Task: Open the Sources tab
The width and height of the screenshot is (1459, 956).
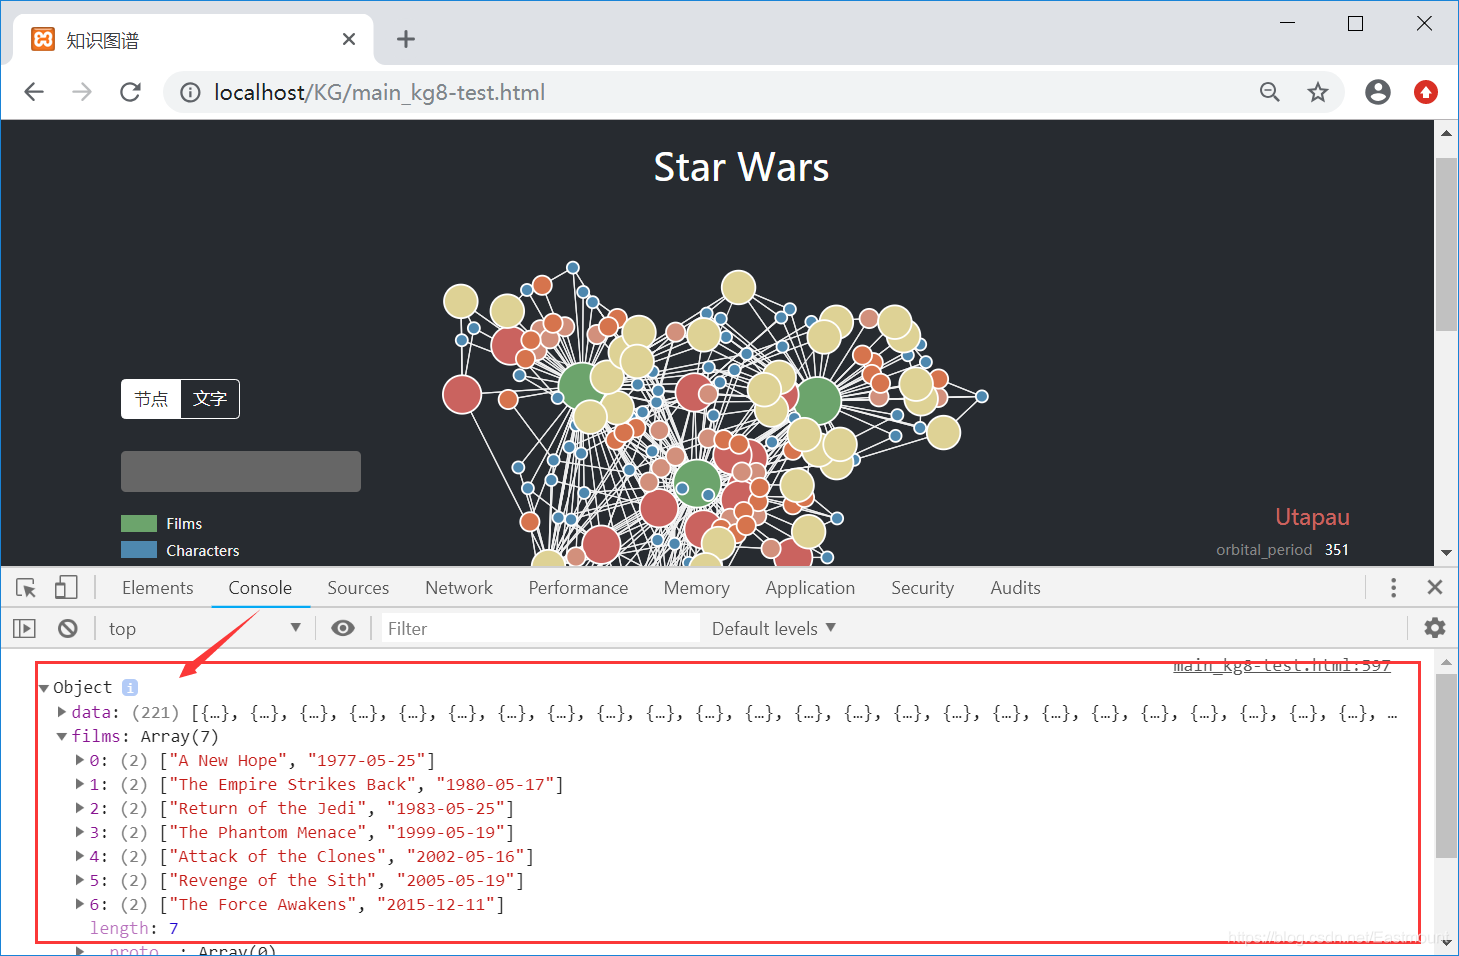Action: (x=358, y=588)
